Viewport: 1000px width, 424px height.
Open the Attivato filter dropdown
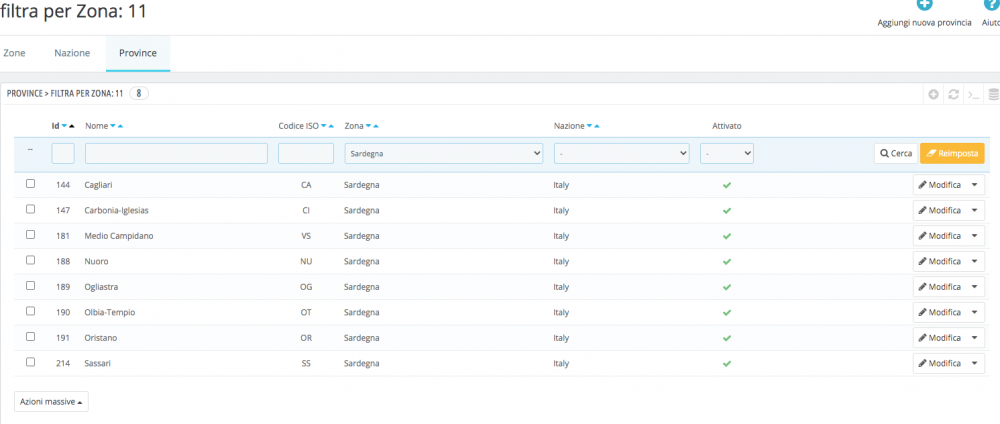pyautogui.click(x=727, y=154)
